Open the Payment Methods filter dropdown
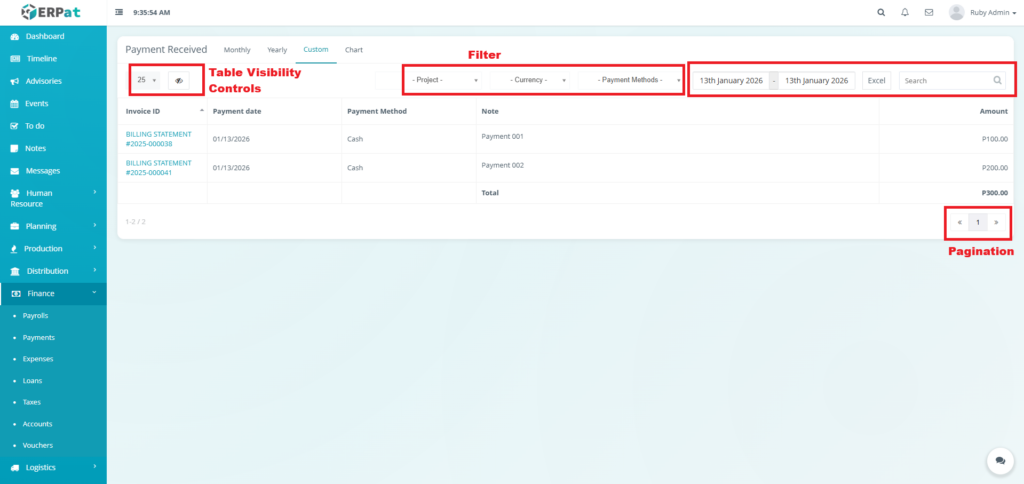The height and width of the screenshot is (484, 1024). click(633, 80)
